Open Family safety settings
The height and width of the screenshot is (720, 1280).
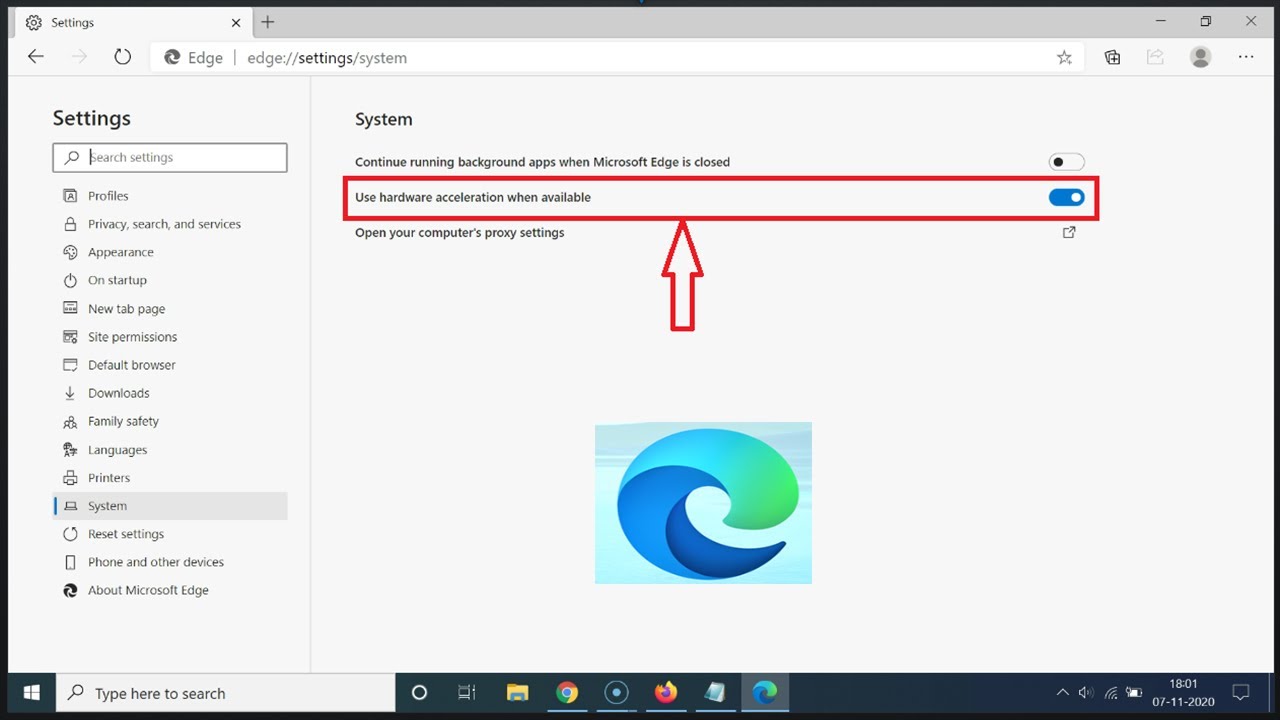[170, 421]
